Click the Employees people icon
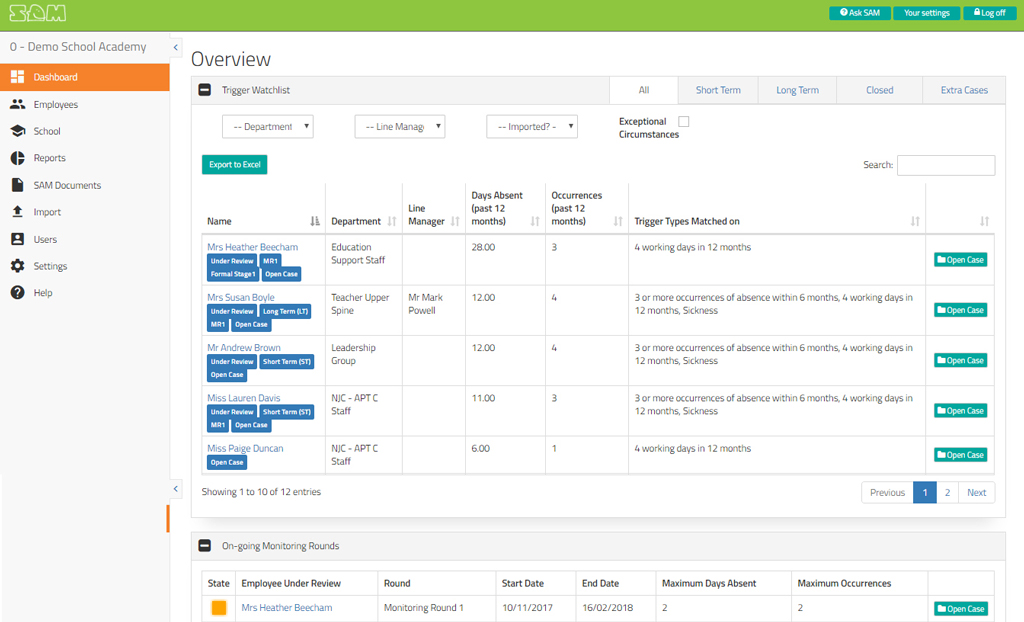This screenshot has height=622, width=1024. click(x=18, y=104)
